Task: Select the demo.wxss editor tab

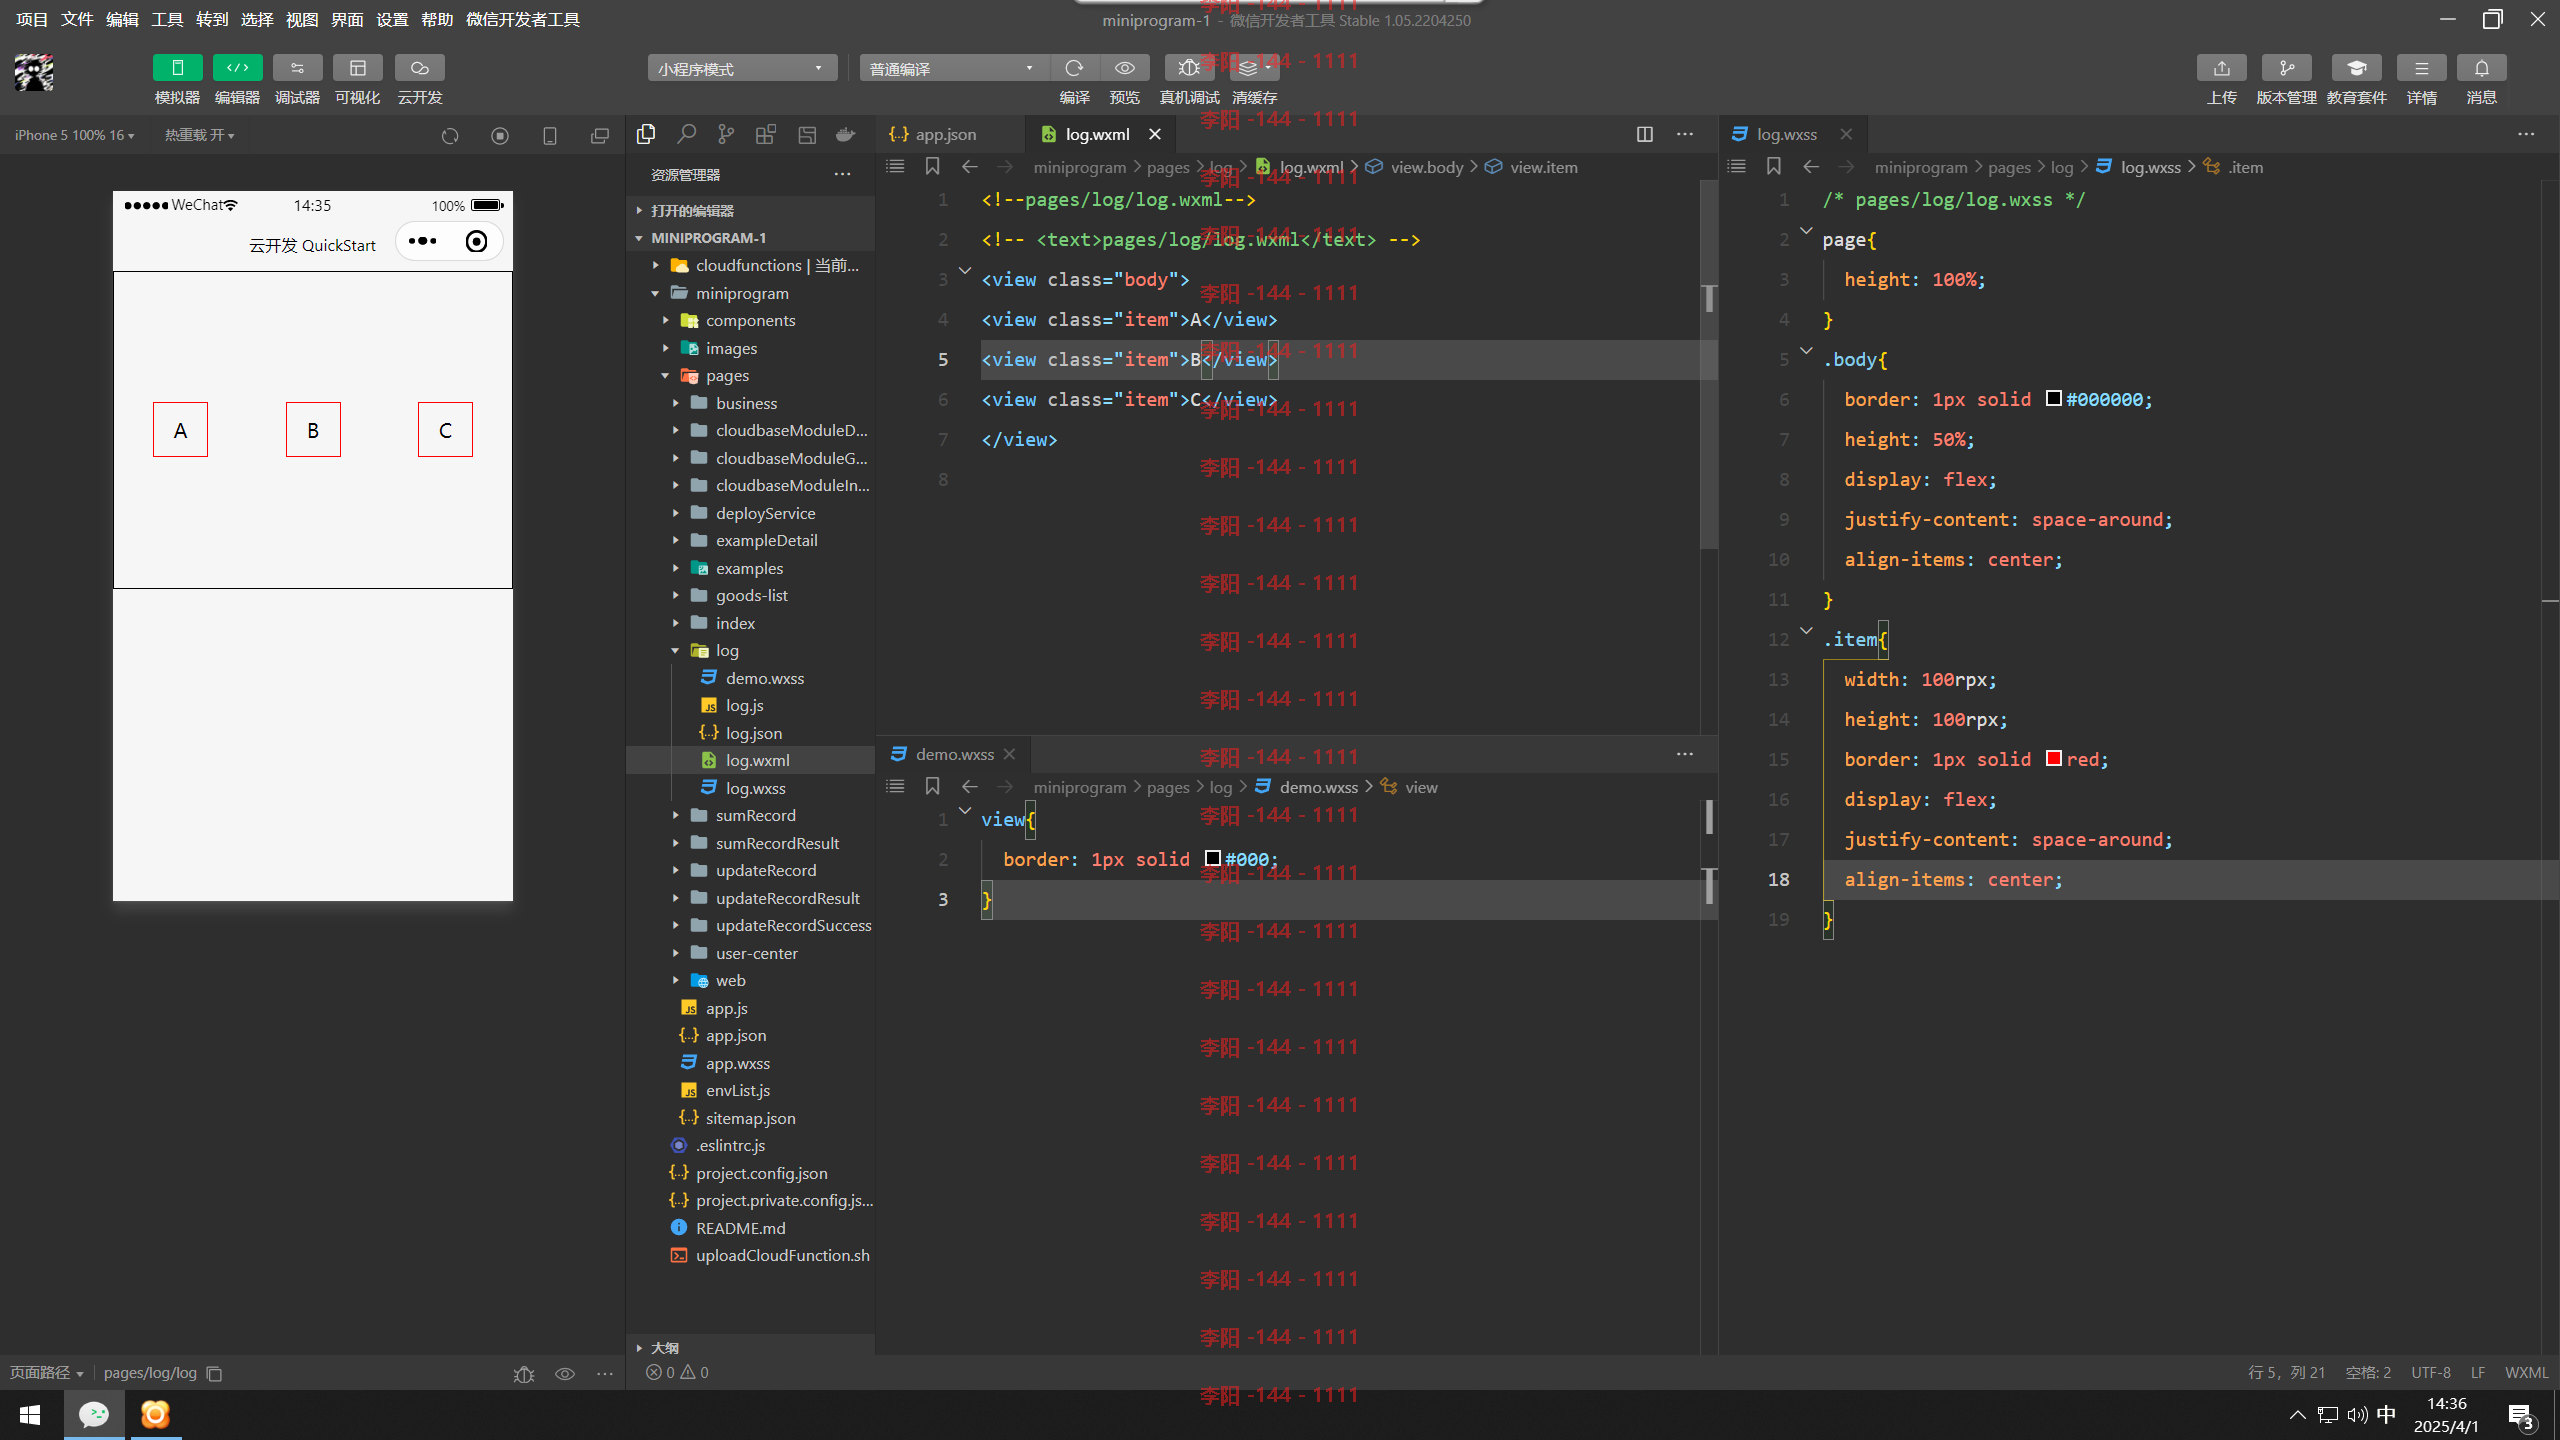Action: 955,754
